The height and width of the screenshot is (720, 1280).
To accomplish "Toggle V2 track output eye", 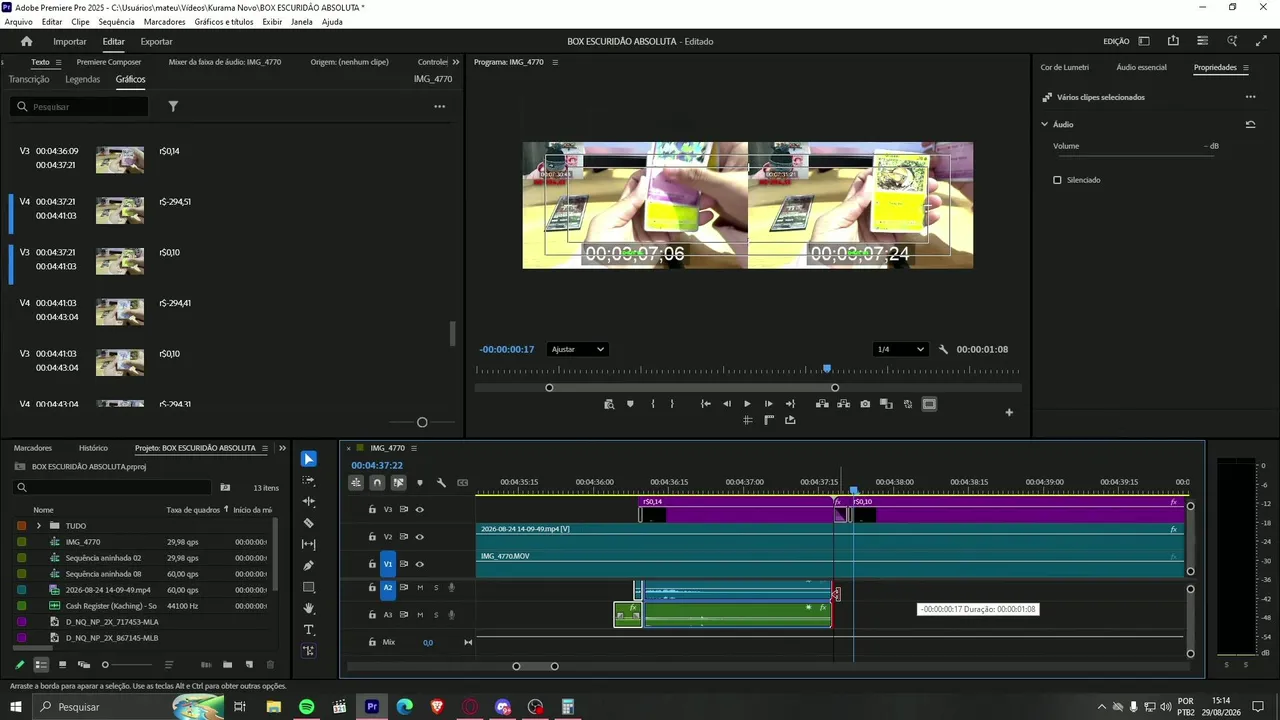I will click(x=420, y=537).
